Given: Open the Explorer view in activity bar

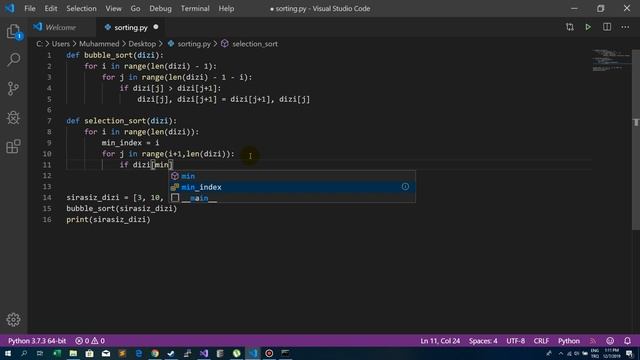Looking at the screenshot, I should [x=13, y=32].
